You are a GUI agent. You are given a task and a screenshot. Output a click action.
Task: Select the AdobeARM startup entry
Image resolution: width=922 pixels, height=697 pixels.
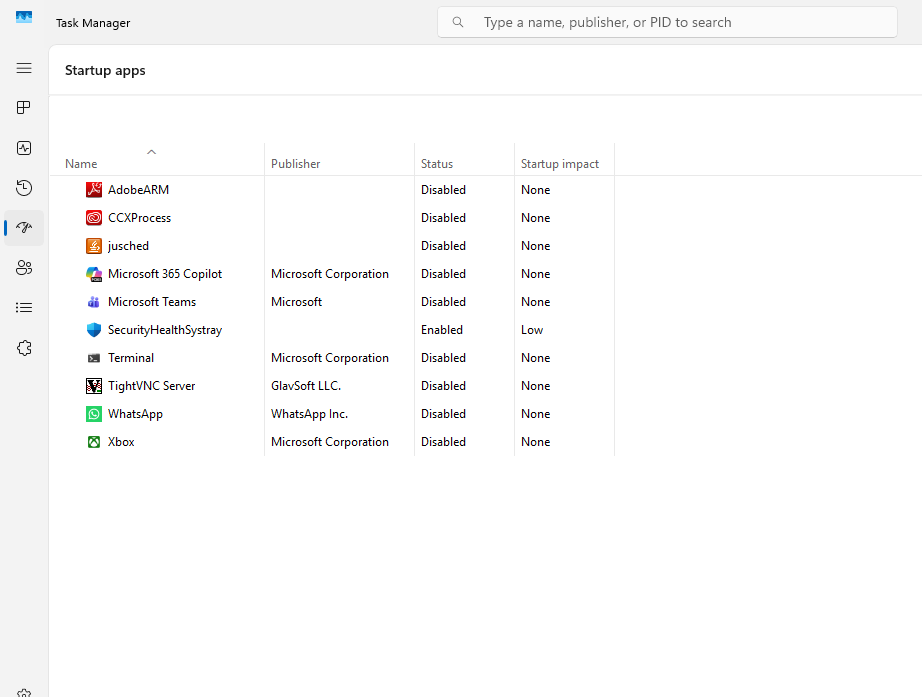click(x=138, y=190)
